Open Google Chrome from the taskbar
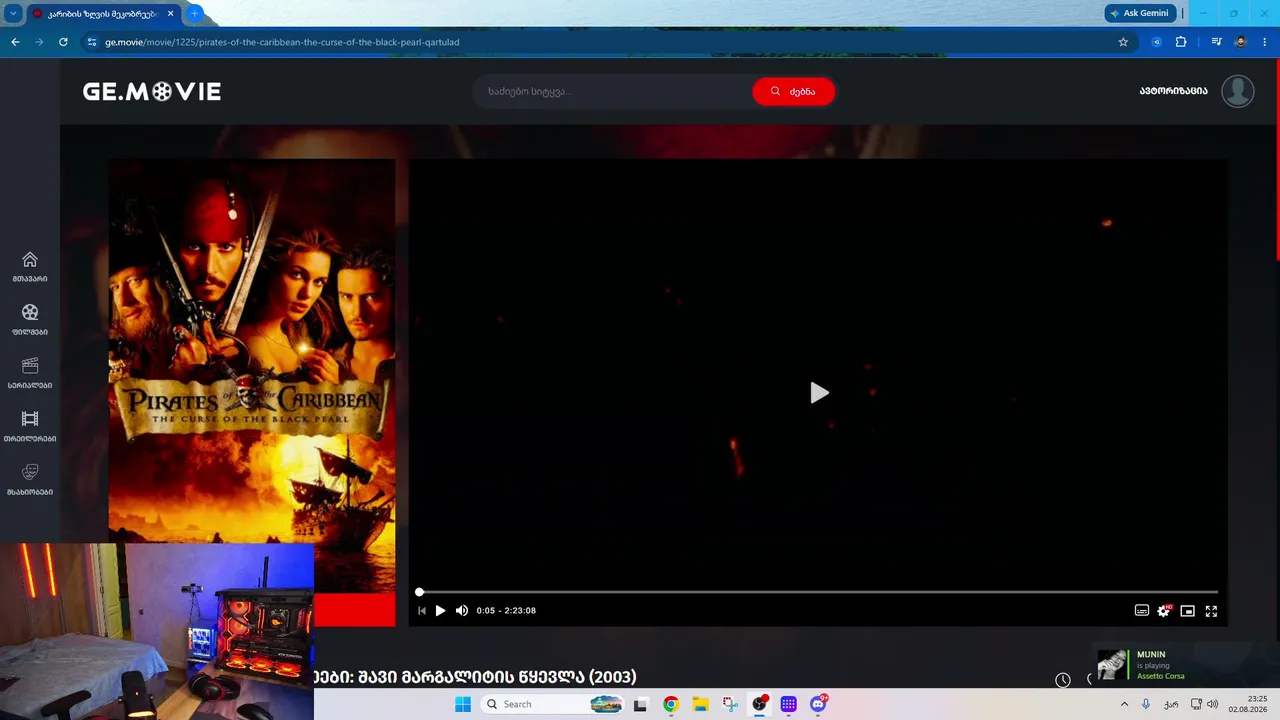Screen dimensions: 1280x720 671,704
